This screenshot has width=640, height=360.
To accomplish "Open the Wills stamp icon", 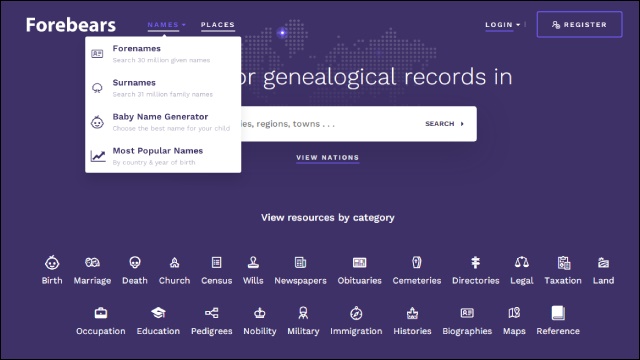I will [x=253, y=262].
